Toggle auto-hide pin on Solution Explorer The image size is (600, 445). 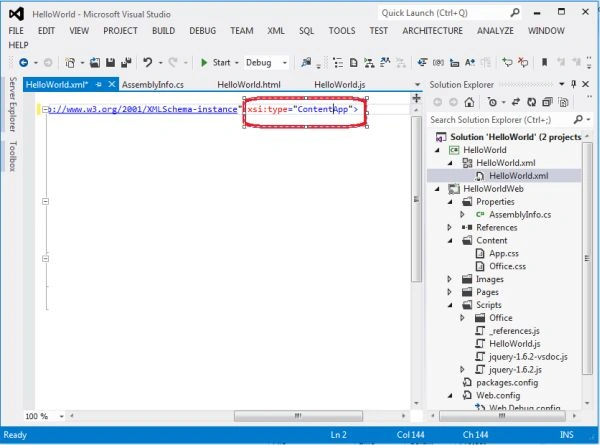click(x=573, y=84)
